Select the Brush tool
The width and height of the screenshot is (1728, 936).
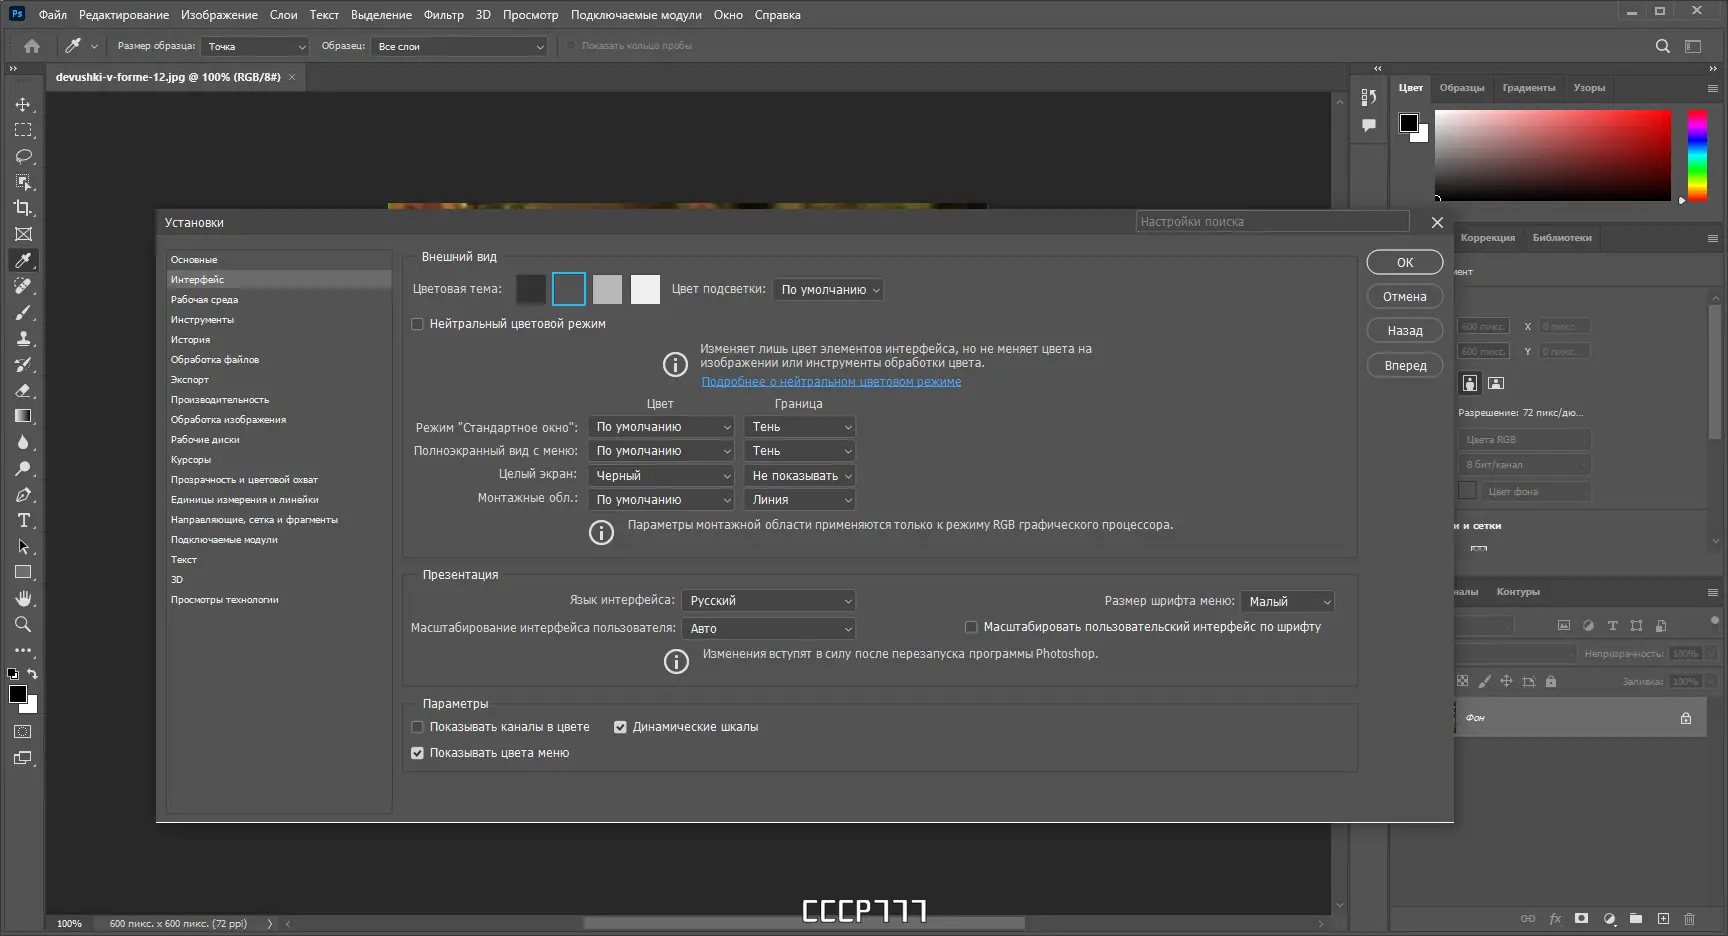click(23, 312)
